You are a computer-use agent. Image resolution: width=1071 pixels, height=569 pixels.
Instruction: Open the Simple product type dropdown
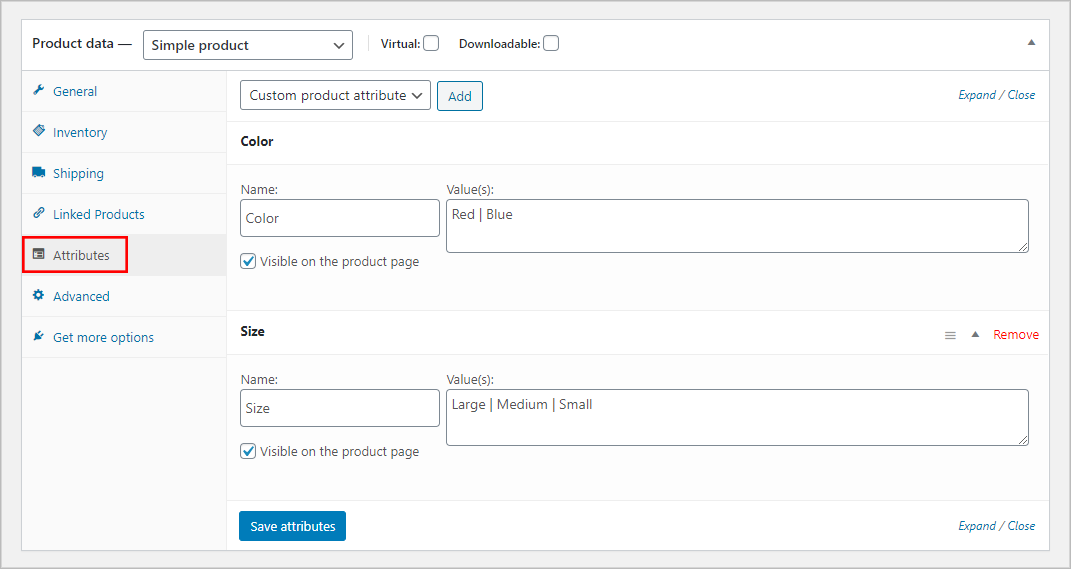[x=247, y=45]
